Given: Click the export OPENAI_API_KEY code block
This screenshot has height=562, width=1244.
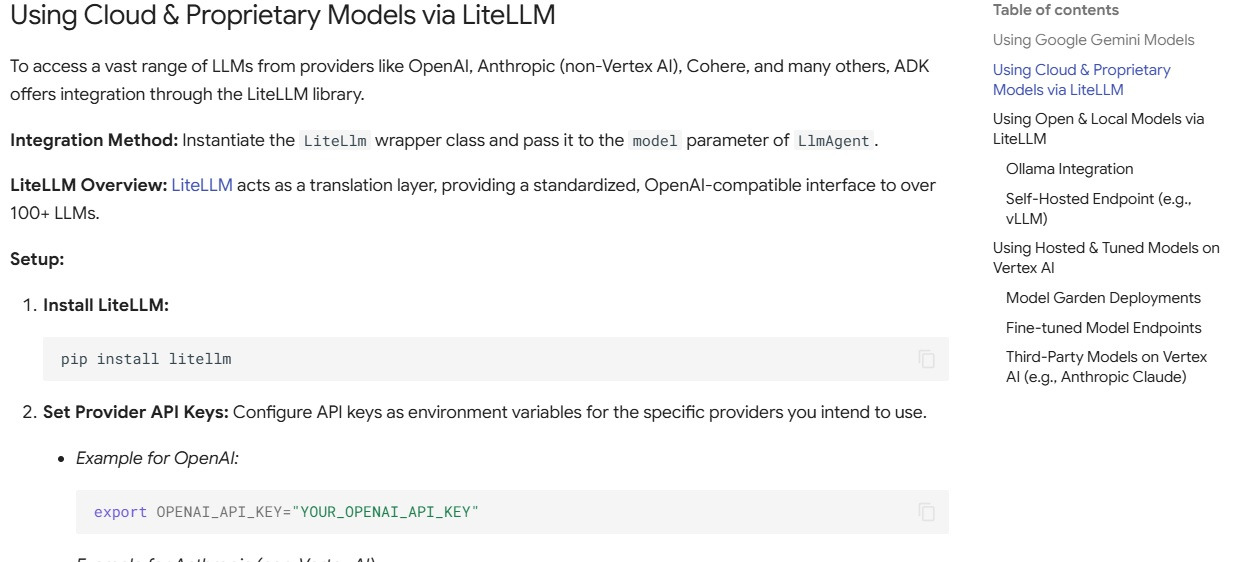Looking at the screenshot, I should (x=512, y=512).
